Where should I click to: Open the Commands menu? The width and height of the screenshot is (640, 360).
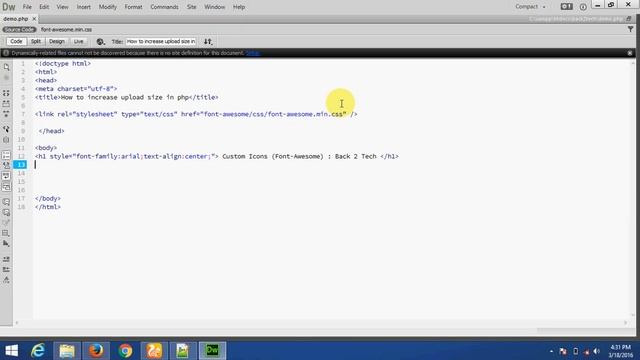(164, 7)
